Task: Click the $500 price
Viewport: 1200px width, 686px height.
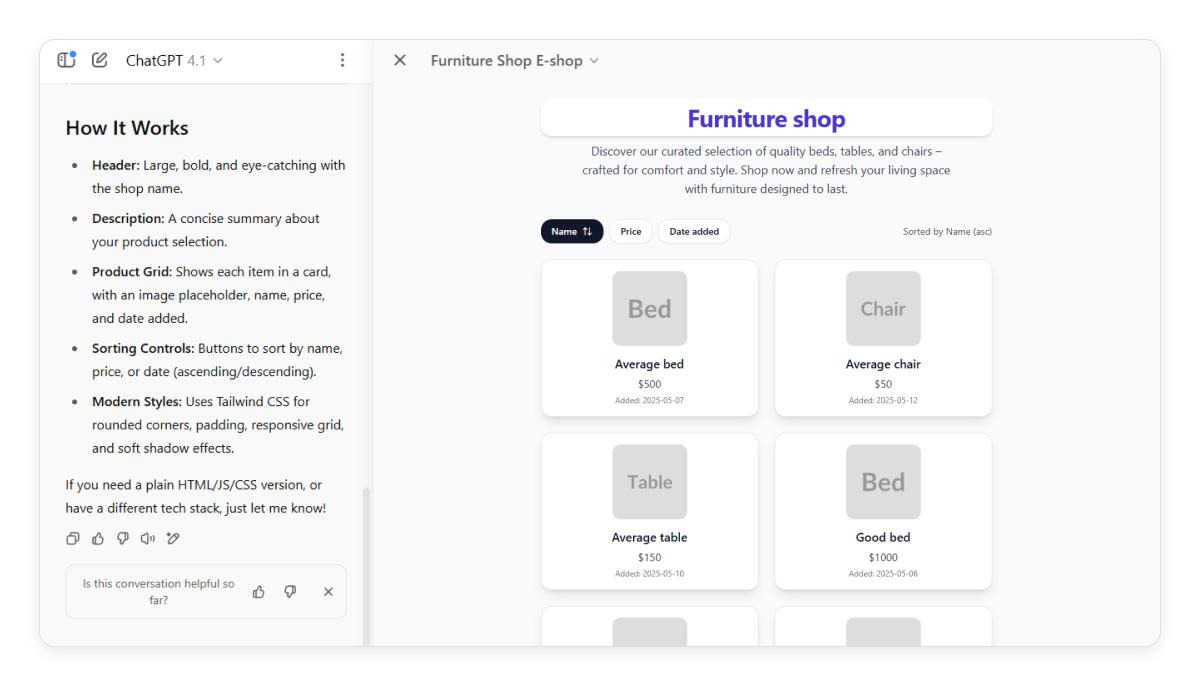Action: pyautogui.click(x=650, y=384)
